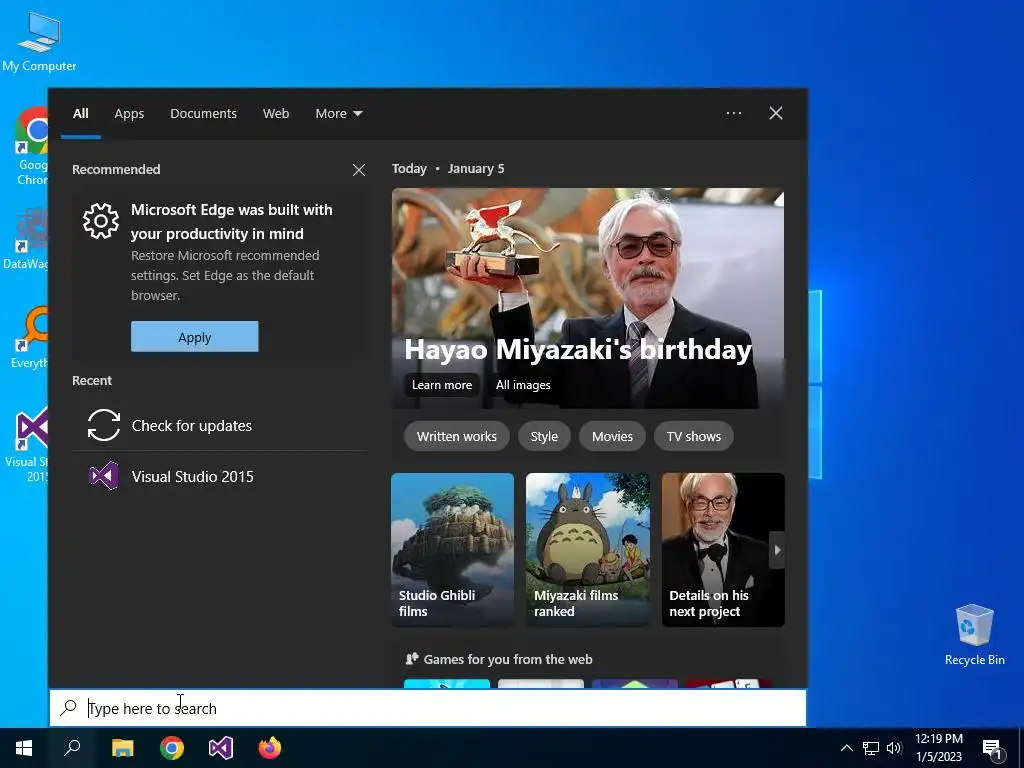Open the clock showing 12:19 PM

[x=939, y=748]
